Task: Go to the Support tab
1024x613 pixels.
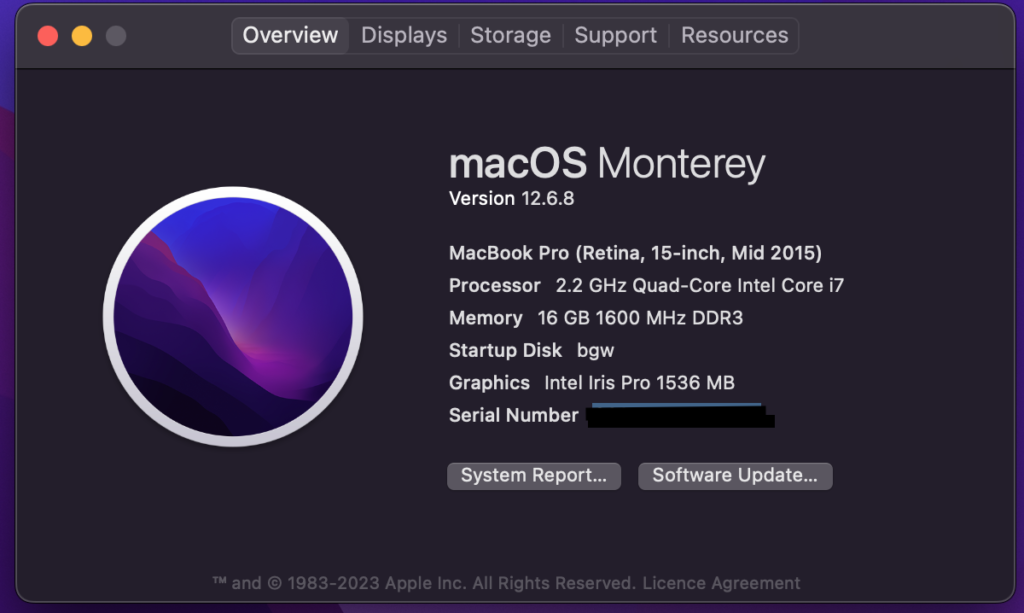Action: pyautogui.click(x=615, y=35)
